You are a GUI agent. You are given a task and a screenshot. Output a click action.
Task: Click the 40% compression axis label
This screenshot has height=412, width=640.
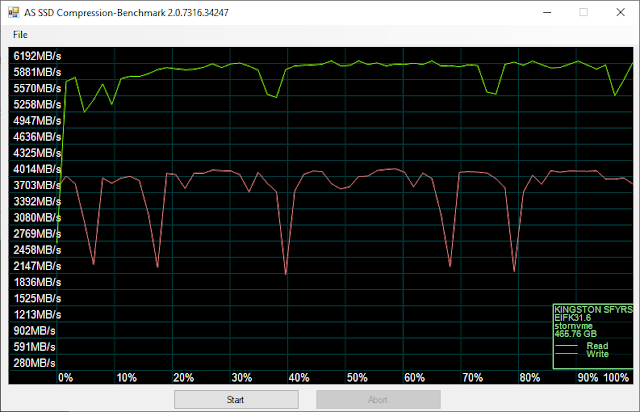click(299, 378)
